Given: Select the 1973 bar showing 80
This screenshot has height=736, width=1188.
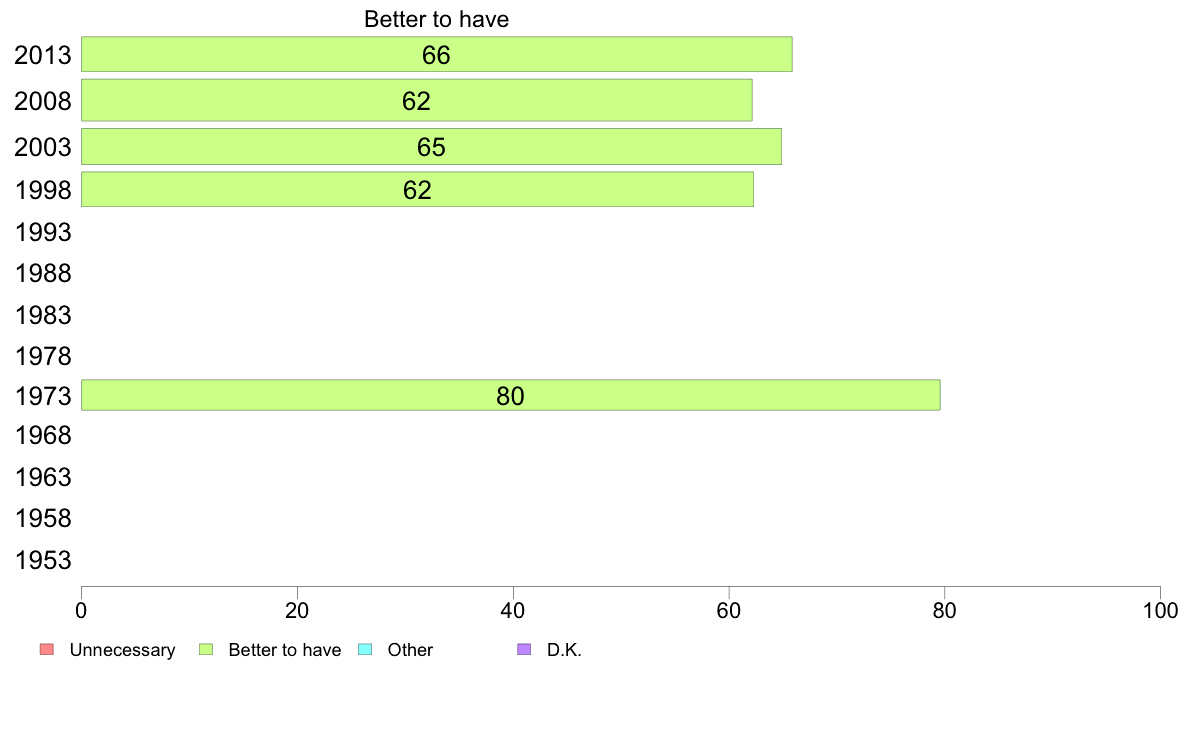Looking at the screenshot, I should [x=510, y=395].
